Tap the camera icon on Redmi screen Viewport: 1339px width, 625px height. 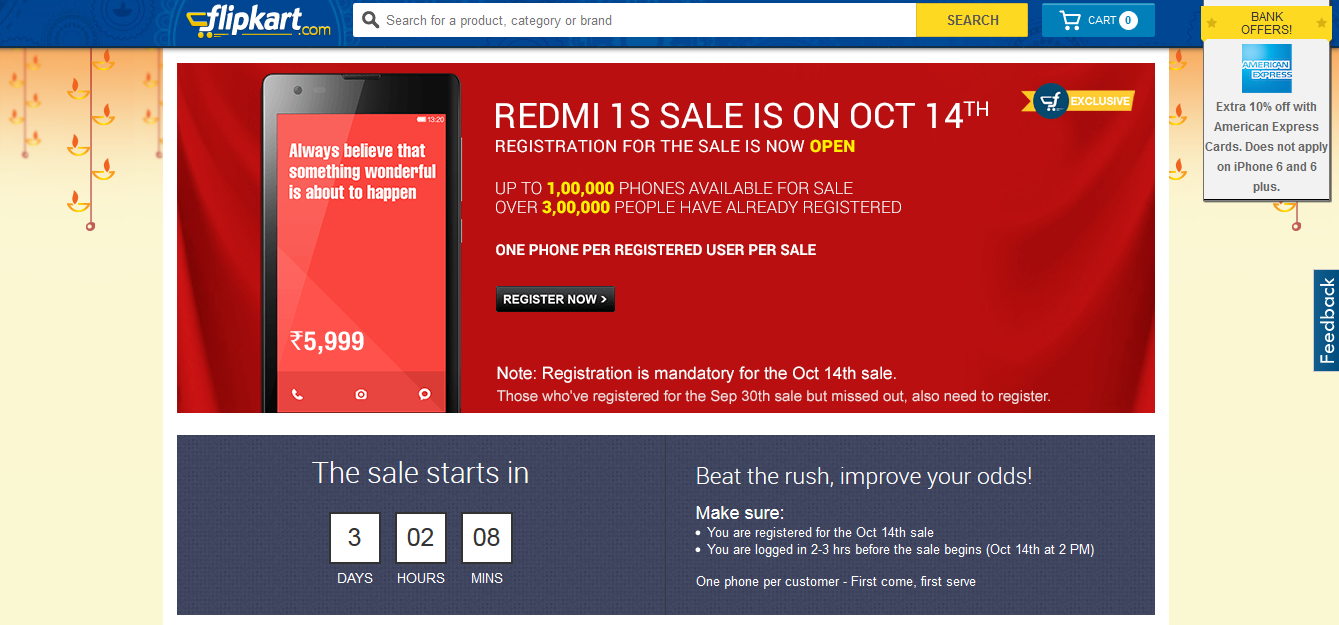click(x=361, y=394)
